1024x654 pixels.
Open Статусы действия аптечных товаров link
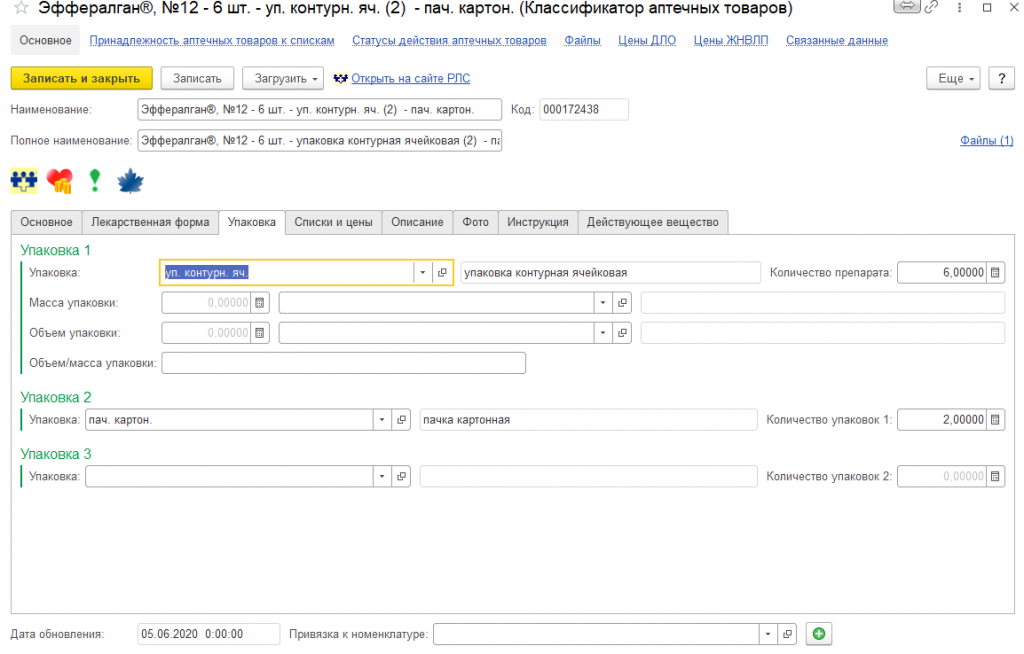[x=449, y=41]
